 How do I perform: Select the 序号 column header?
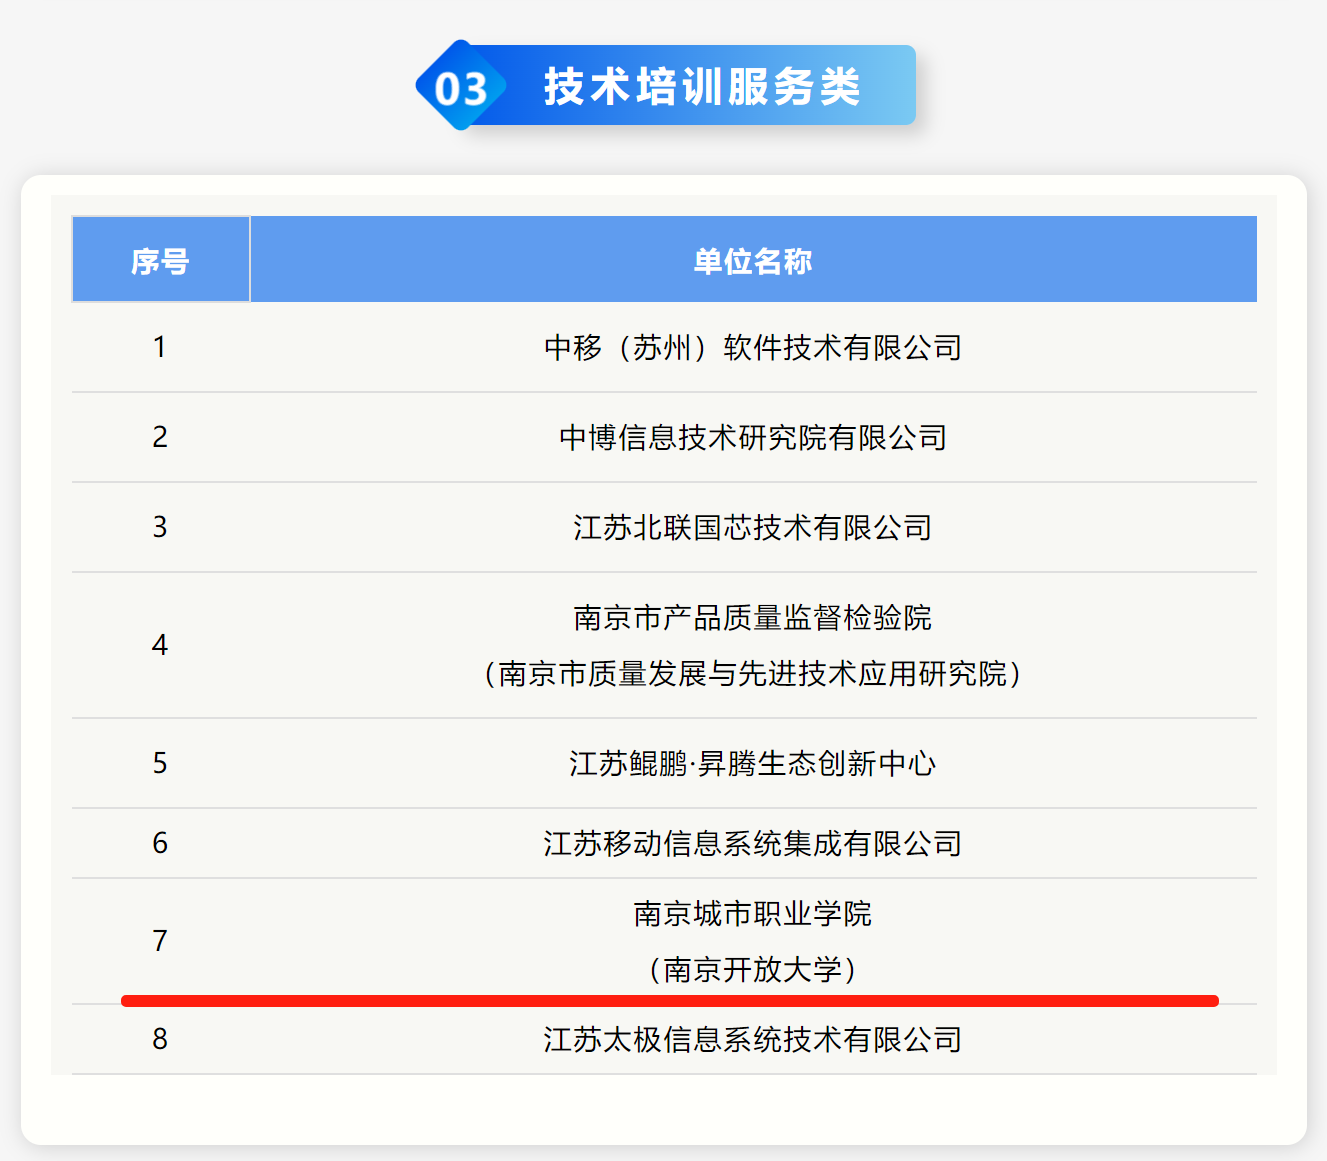point(160,260)
